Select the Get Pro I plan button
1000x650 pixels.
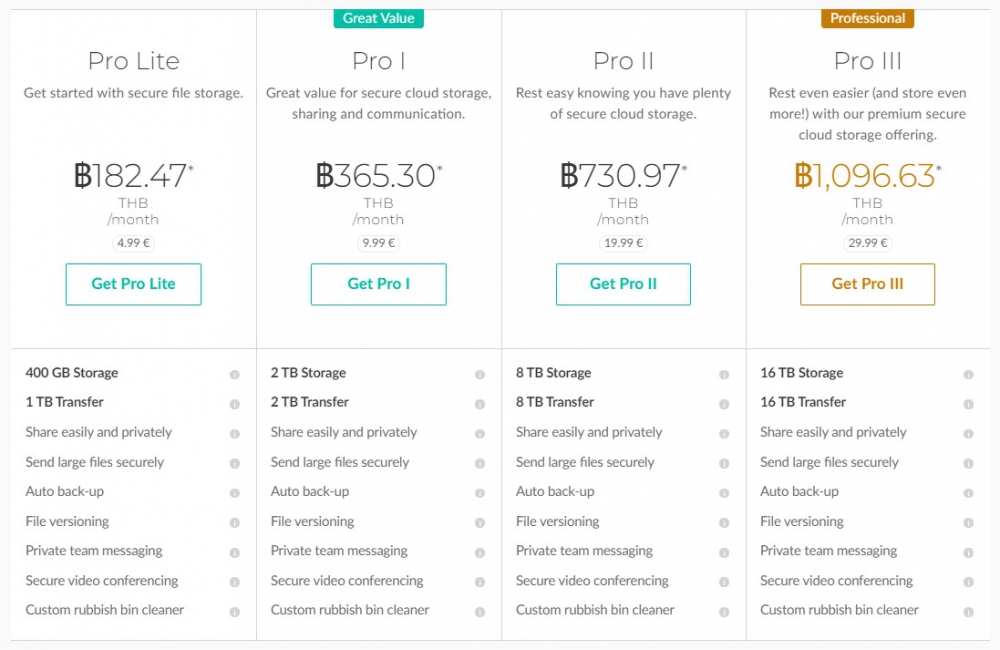coord(378,284)
